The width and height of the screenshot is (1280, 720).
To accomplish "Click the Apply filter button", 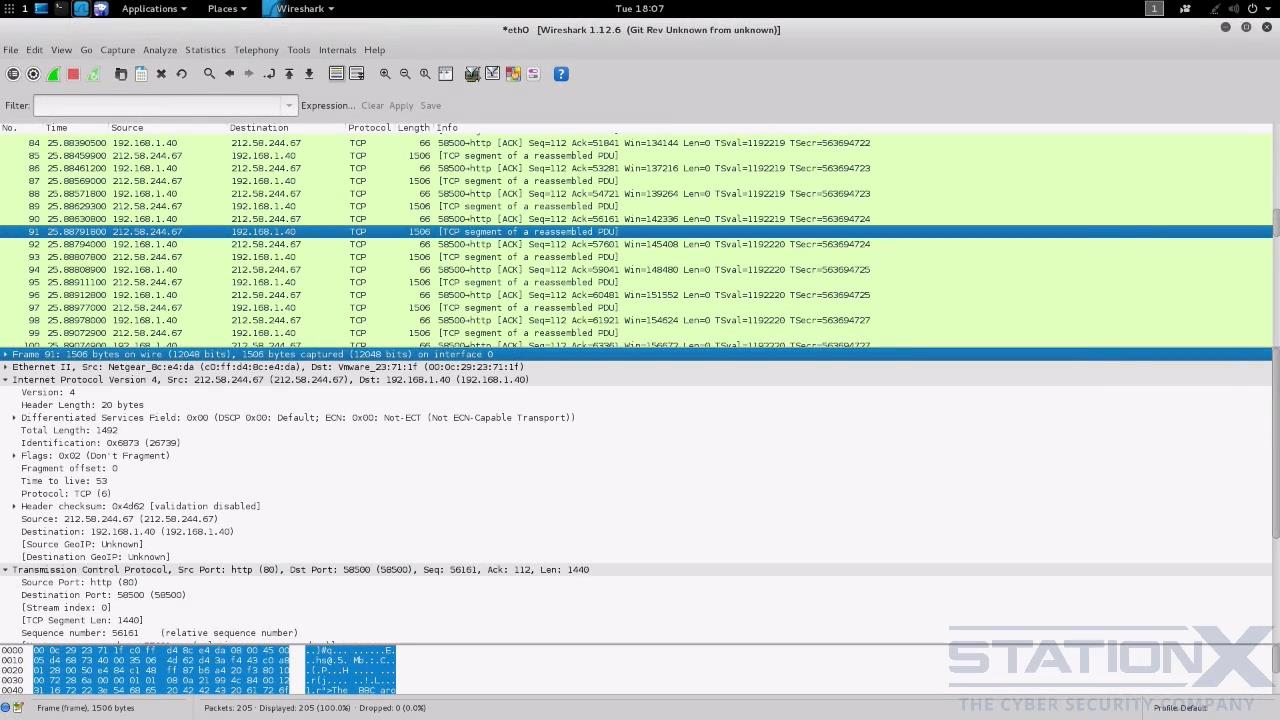I will 401,105.
